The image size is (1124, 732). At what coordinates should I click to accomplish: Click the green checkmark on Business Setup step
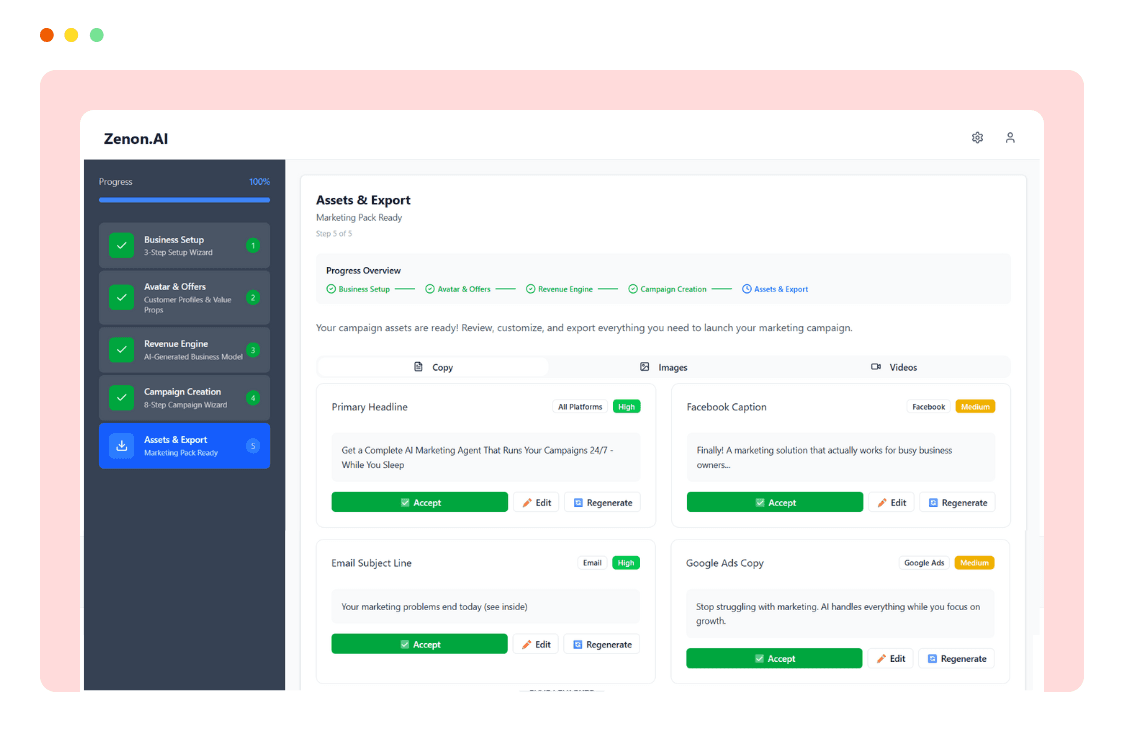(120, 244)
